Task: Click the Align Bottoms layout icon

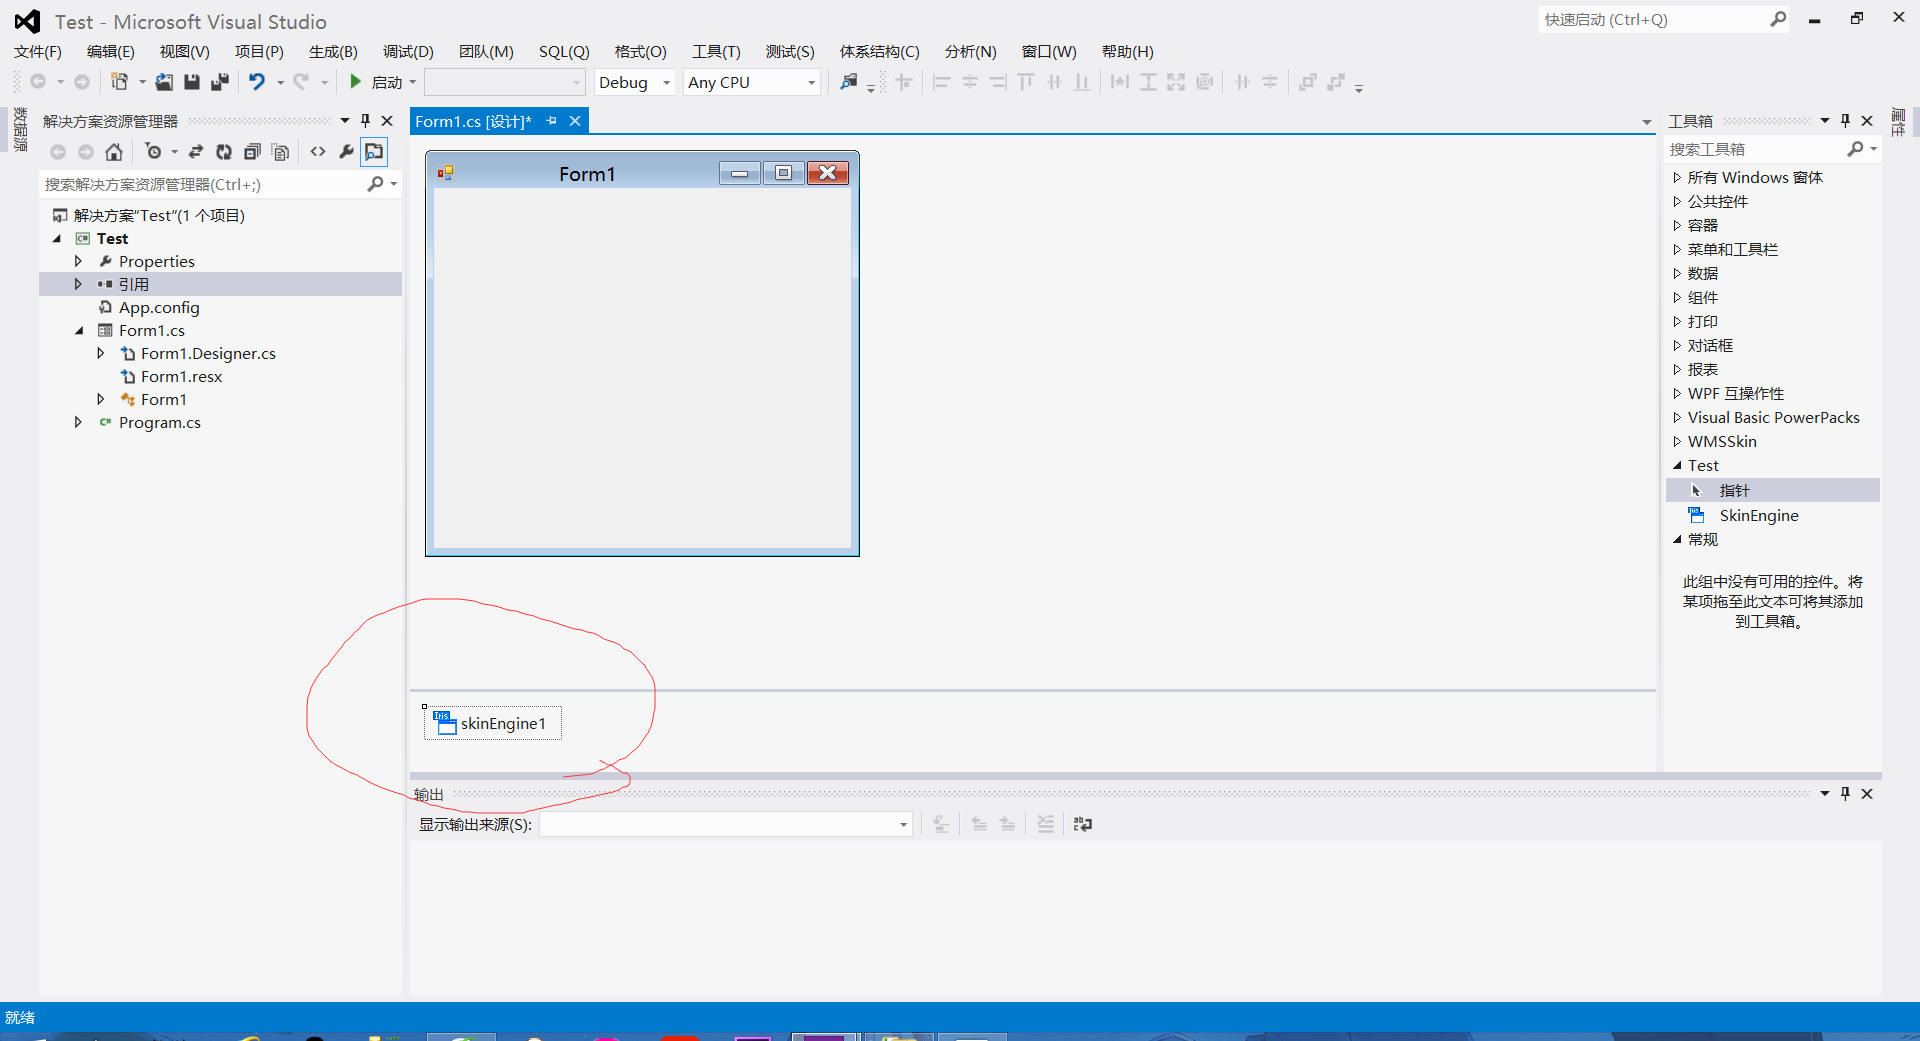Action: coord(1082,82)
